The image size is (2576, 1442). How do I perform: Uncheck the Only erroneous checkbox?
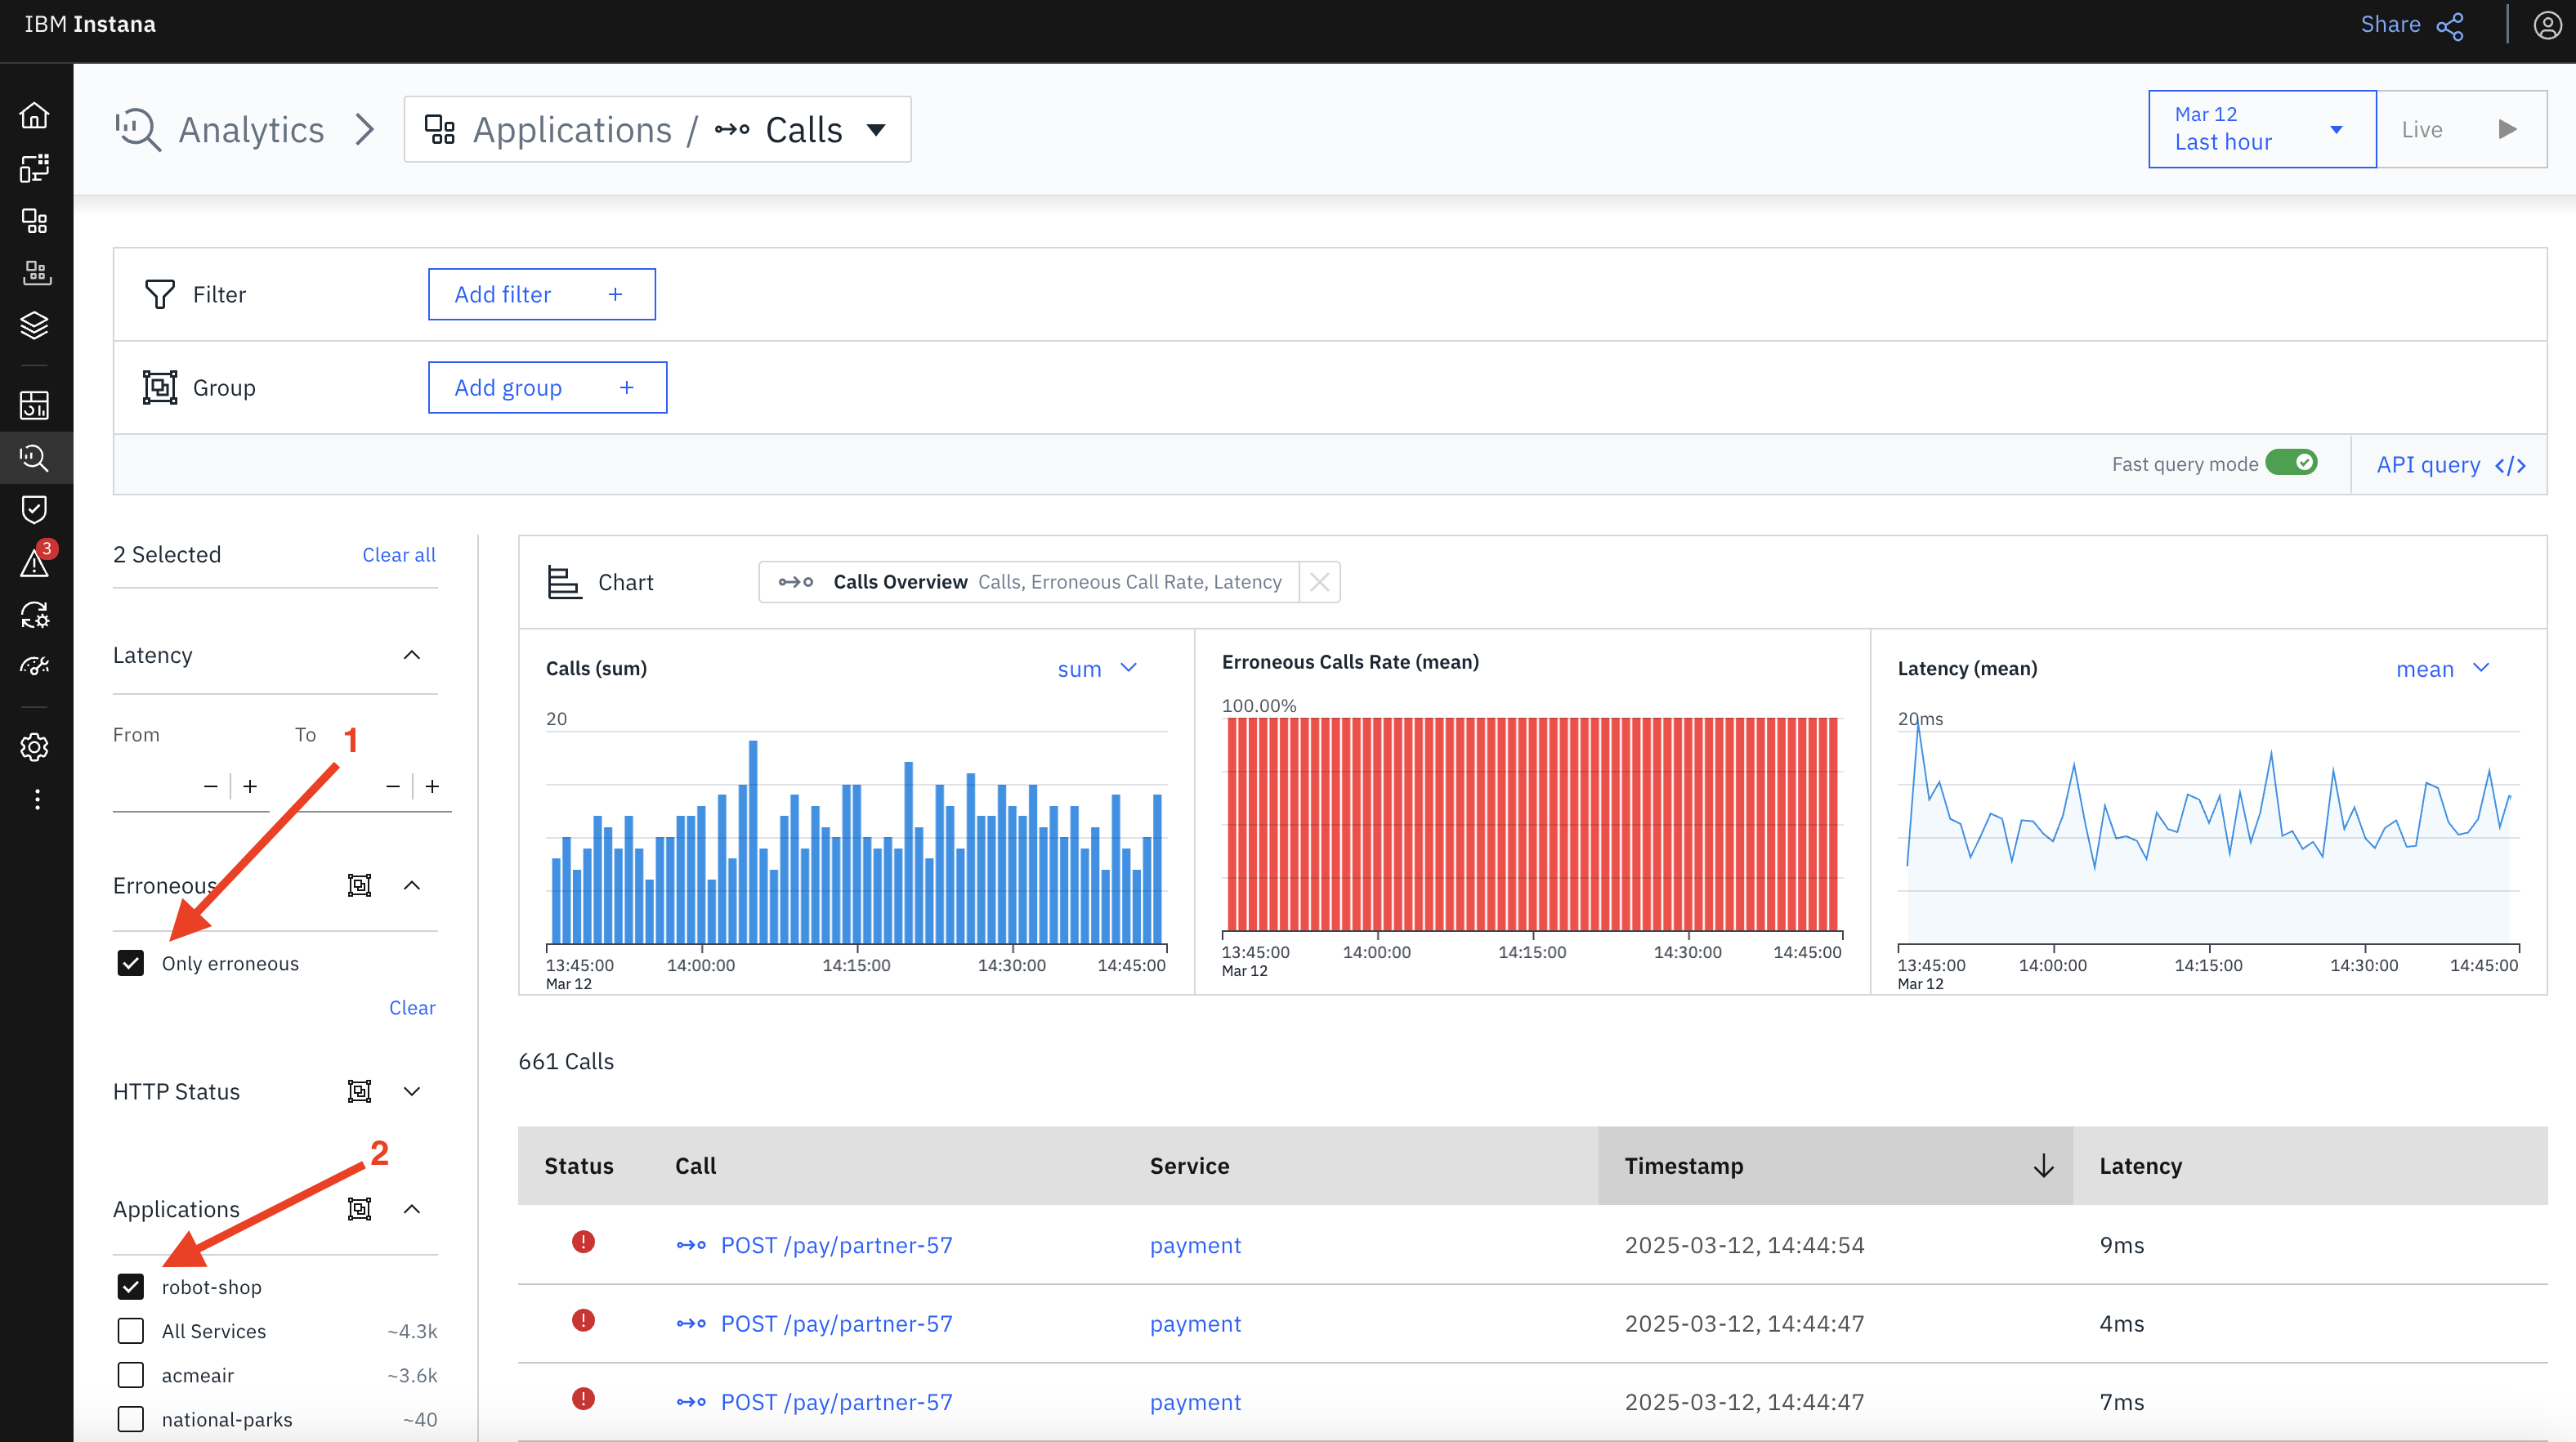click(x=131, y=963)
